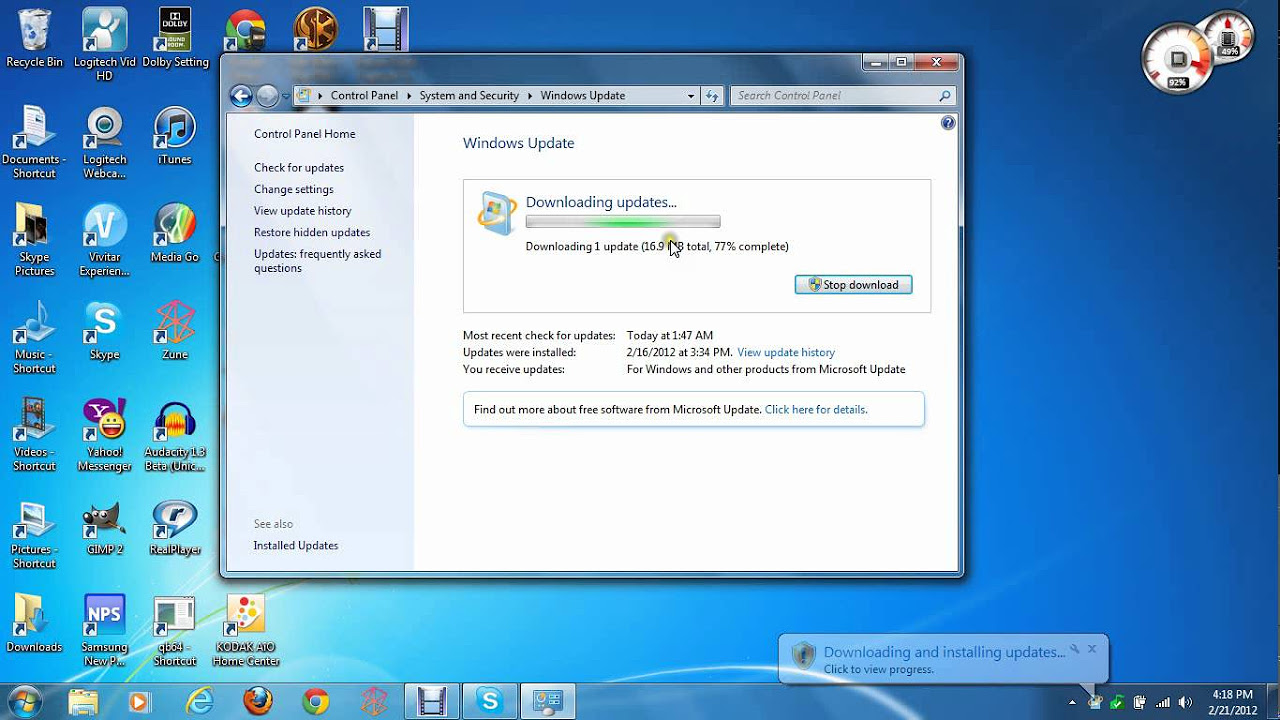The height and width of the screenshot is (720, 1280).
Task: Select the Logitech Vid HD shortcut
Action: click(104, 45)
